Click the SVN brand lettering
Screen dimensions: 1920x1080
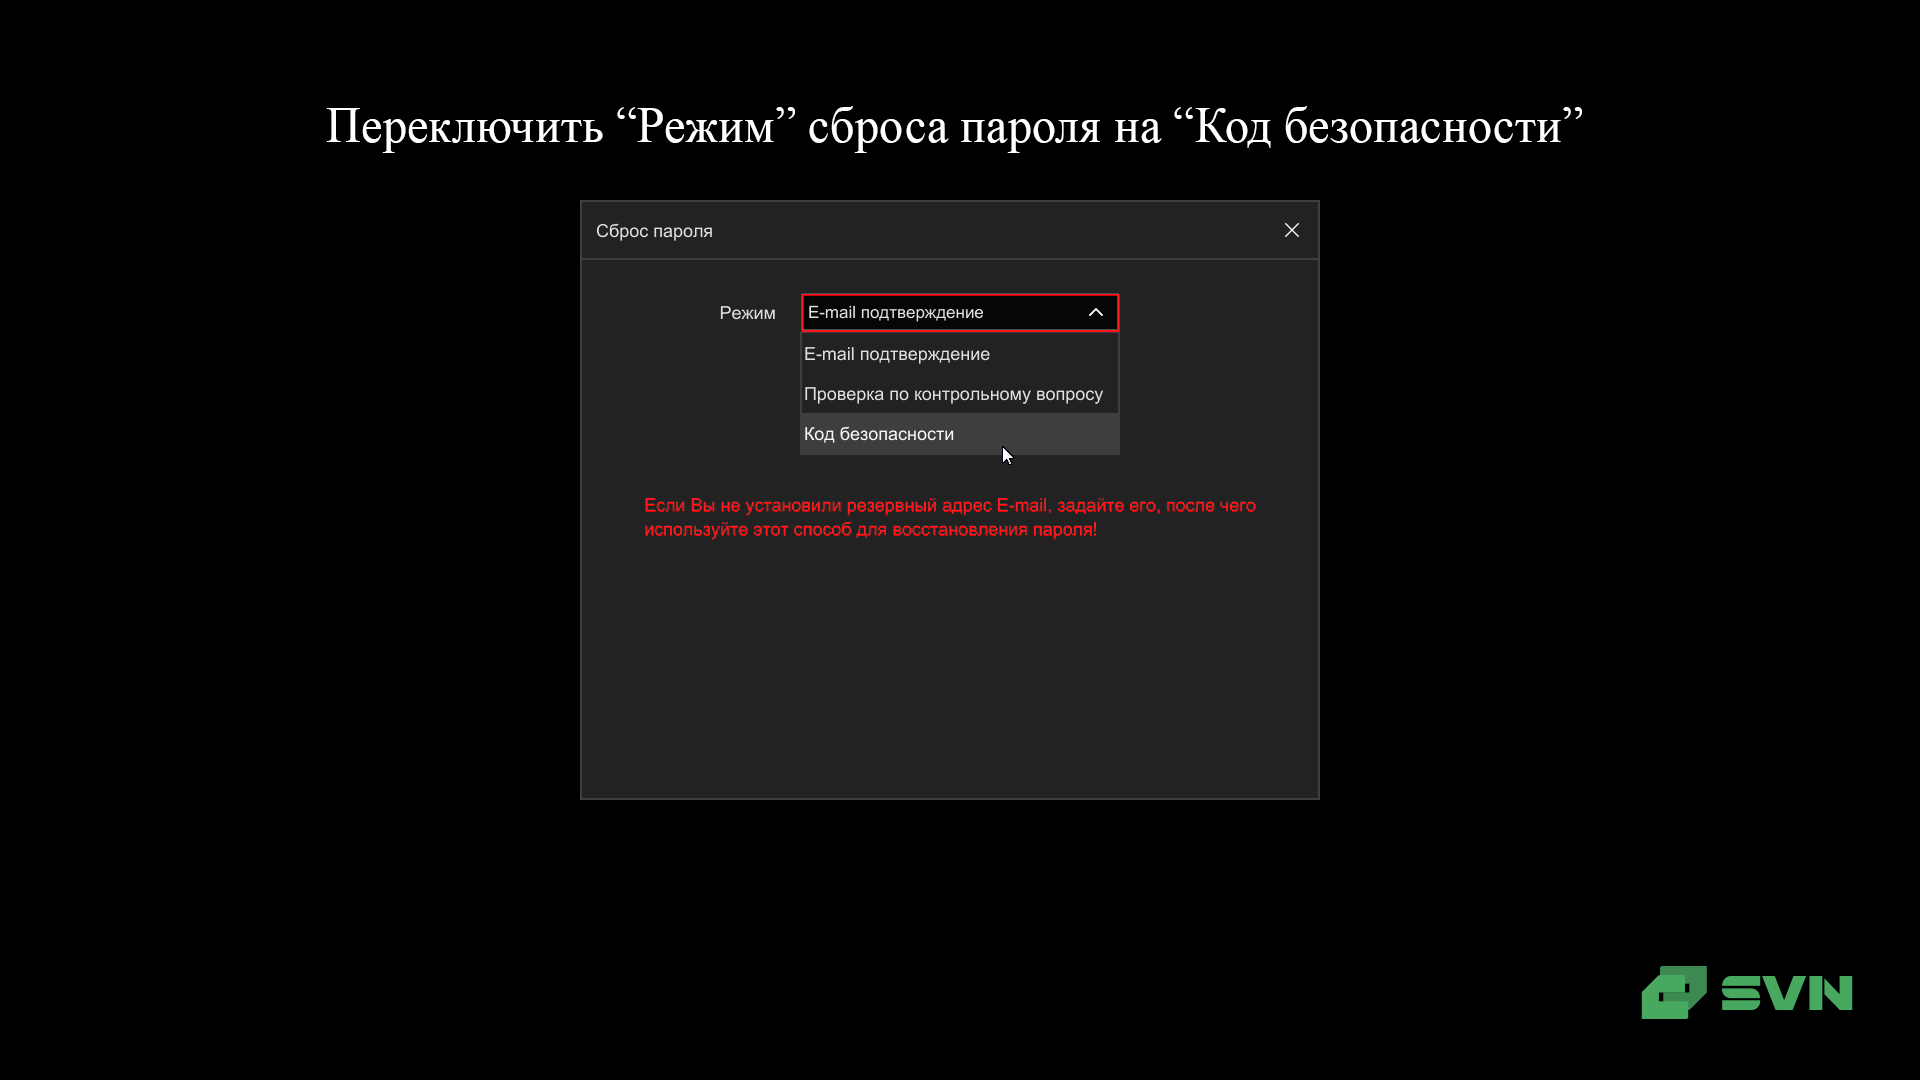[x=1787, y=993]
